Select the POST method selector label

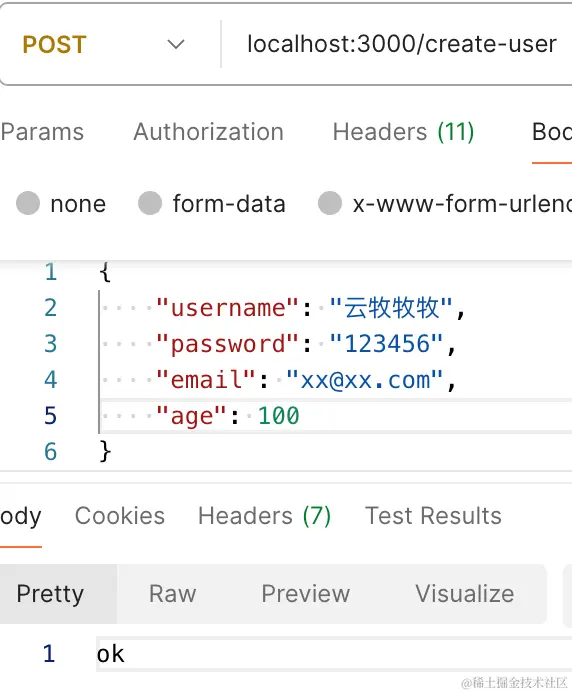[x=54, y=45]
